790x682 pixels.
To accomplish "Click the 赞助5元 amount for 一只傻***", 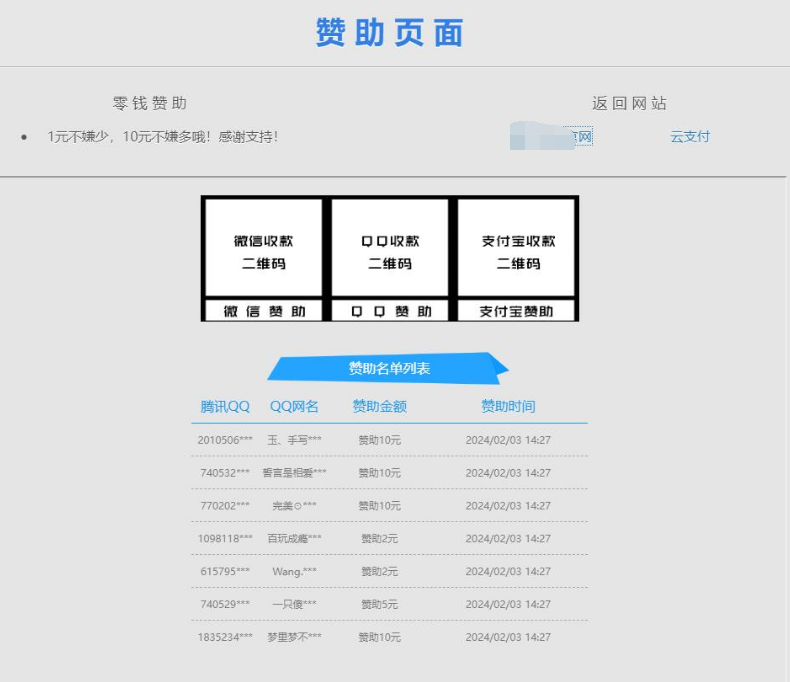I will tap(379, 605).
